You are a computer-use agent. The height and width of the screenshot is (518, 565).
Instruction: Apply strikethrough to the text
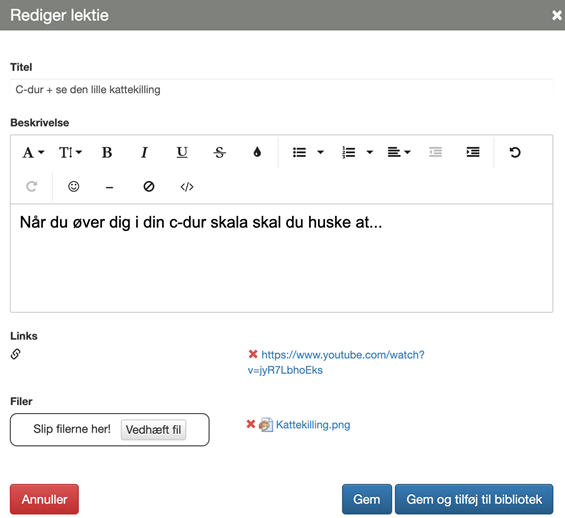(x=219, y=152)
